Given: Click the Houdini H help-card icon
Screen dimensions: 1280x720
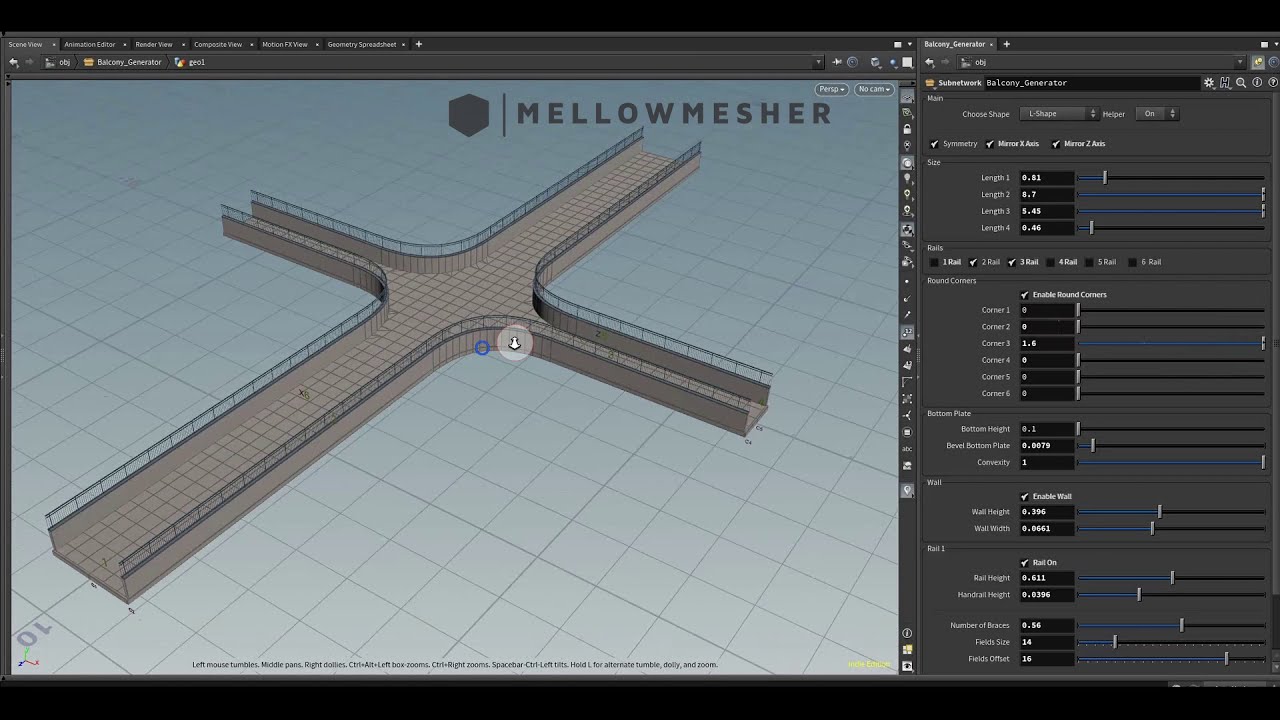Looking at the screenshot, I should point(1225,83).
